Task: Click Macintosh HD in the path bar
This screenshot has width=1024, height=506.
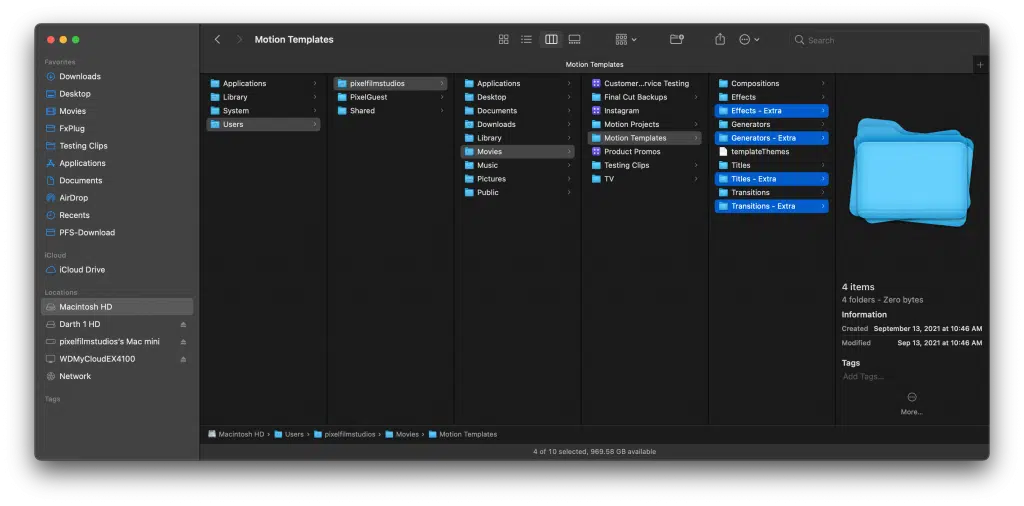Action: pos(236,434)
